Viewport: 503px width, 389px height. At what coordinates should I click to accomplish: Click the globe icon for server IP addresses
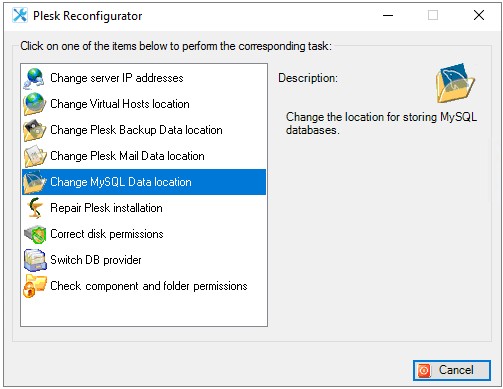coord(34,78)
